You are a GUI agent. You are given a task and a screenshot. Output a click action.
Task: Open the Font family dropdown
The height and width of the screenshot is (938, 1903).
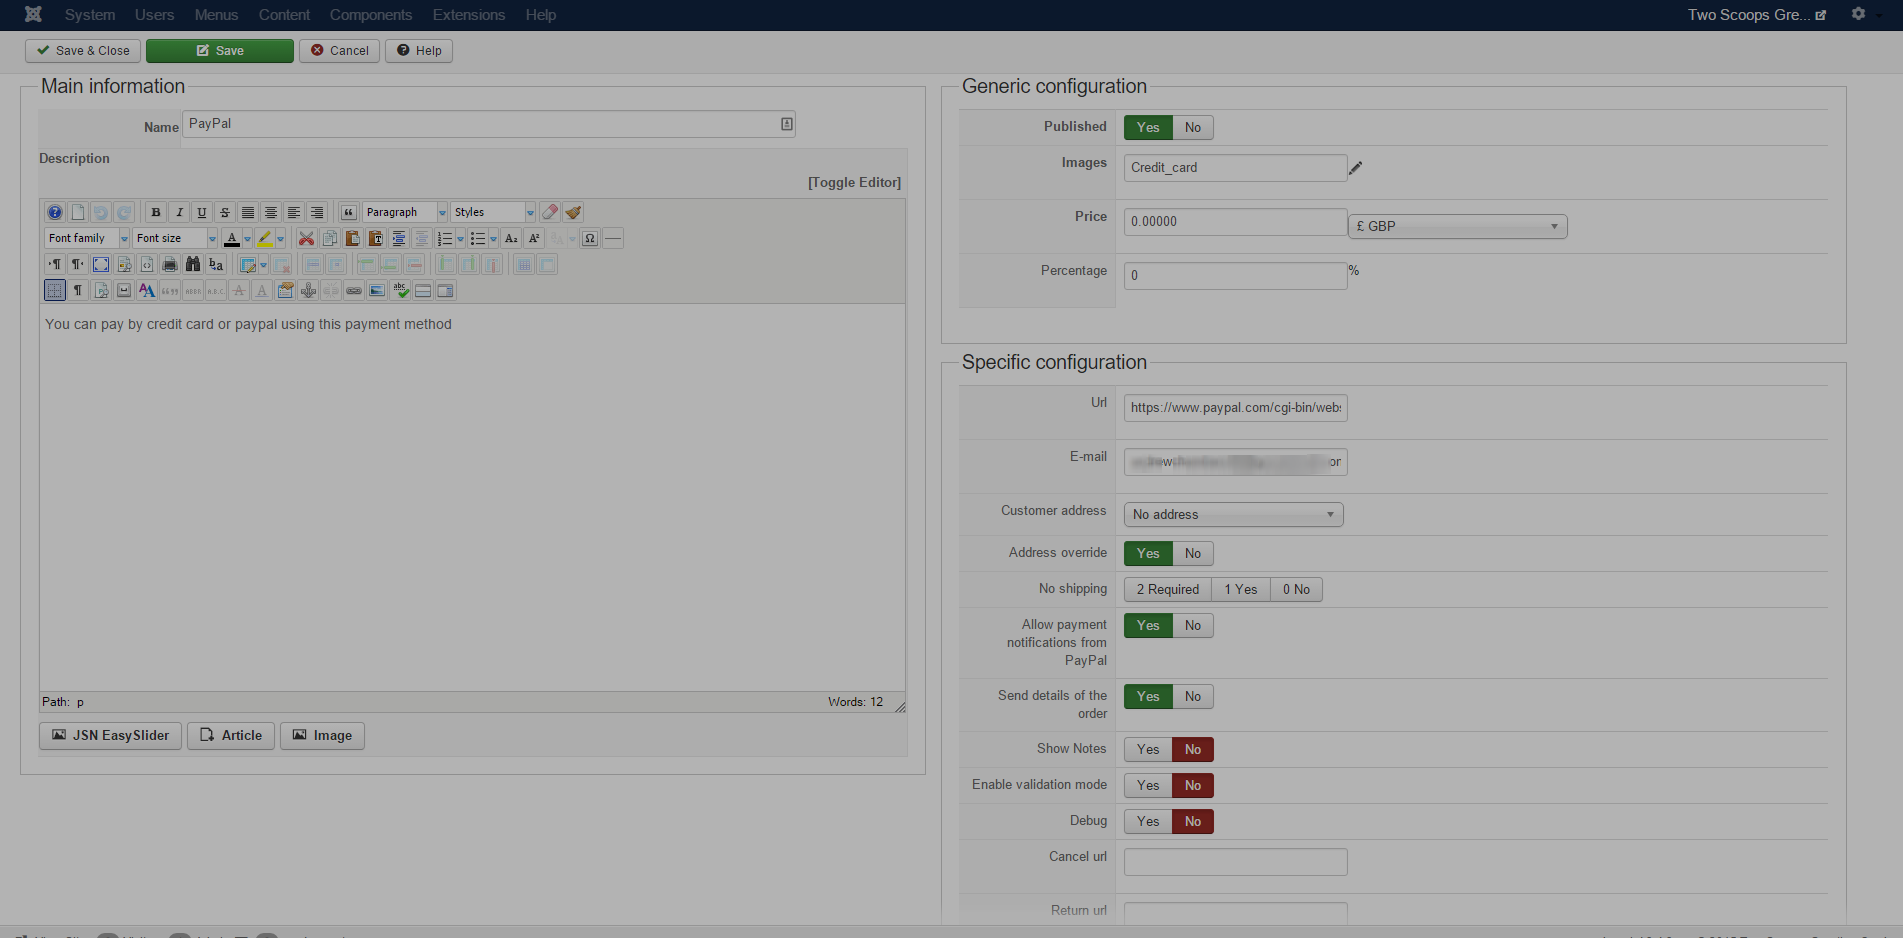(x=87, y=238)
